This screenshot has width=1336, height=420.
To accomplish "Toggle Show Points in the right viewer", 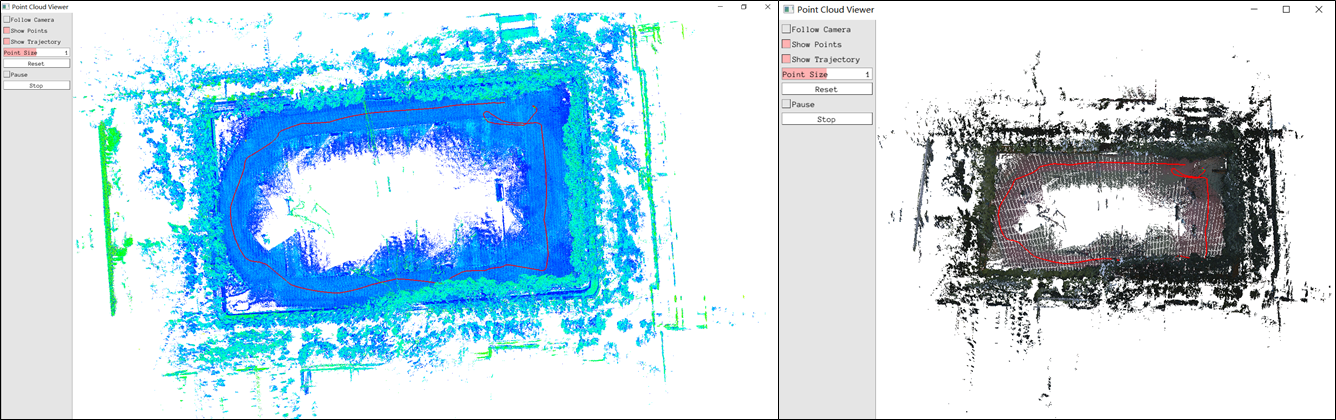I will click(786, 44).
